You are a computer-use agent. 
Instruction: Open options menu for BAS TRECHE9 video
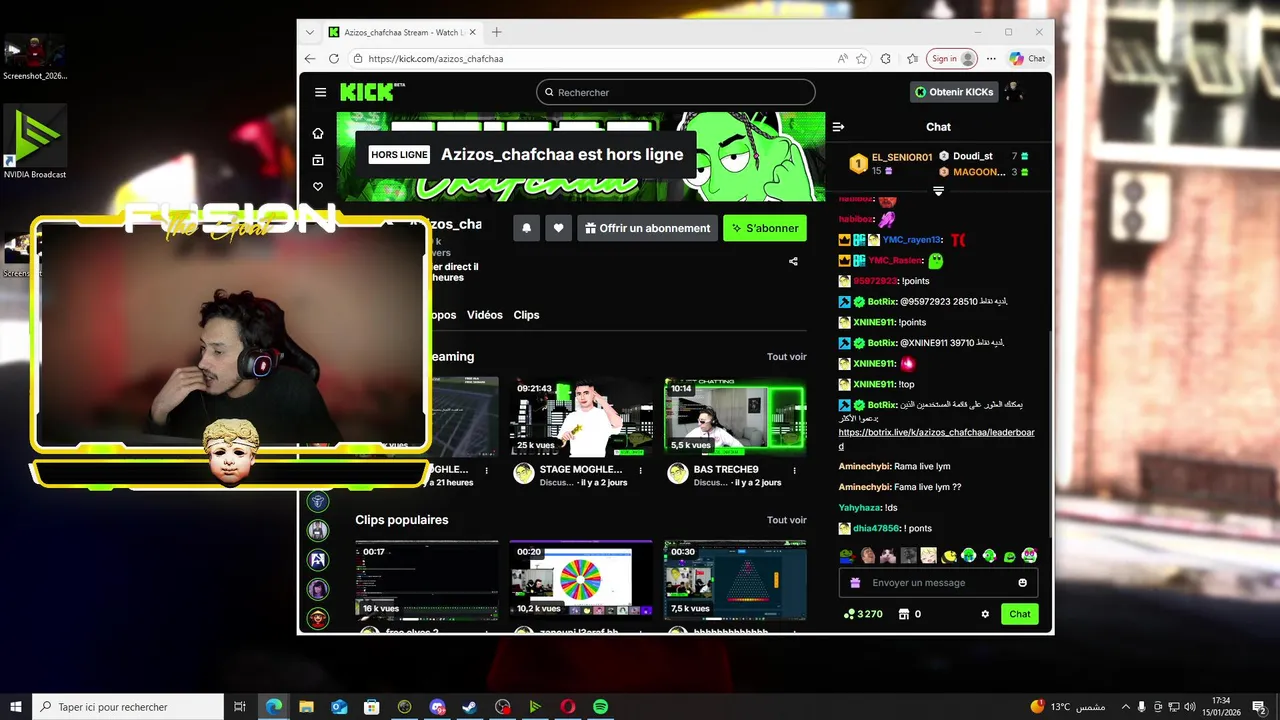click(x=795, y=470)
